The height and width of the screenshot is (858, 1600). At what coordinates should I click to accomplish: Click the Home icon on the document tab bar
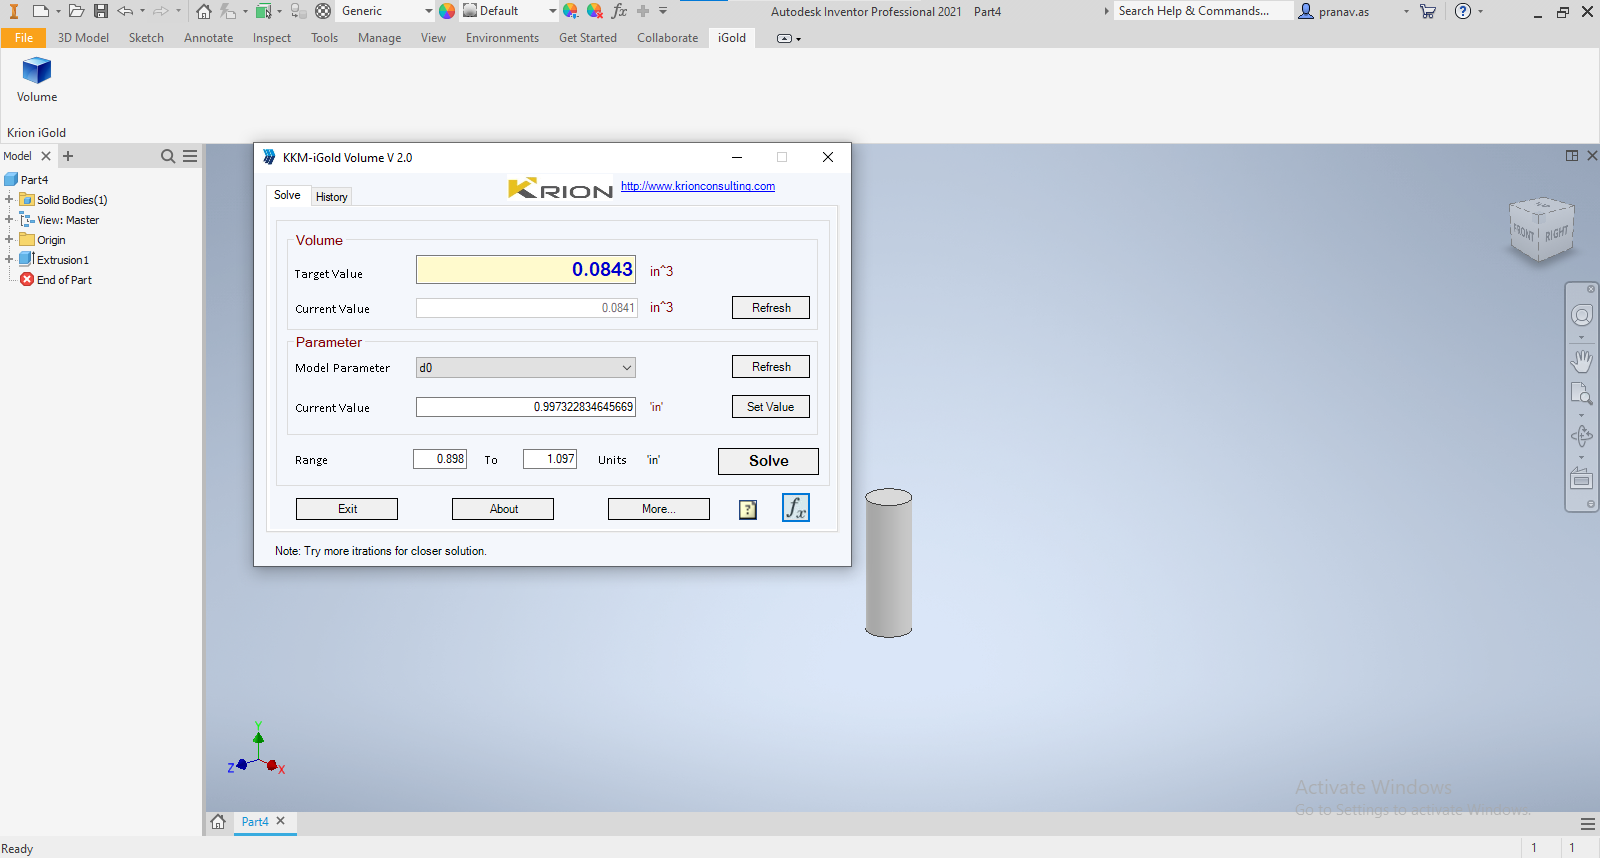coord(218,822)
